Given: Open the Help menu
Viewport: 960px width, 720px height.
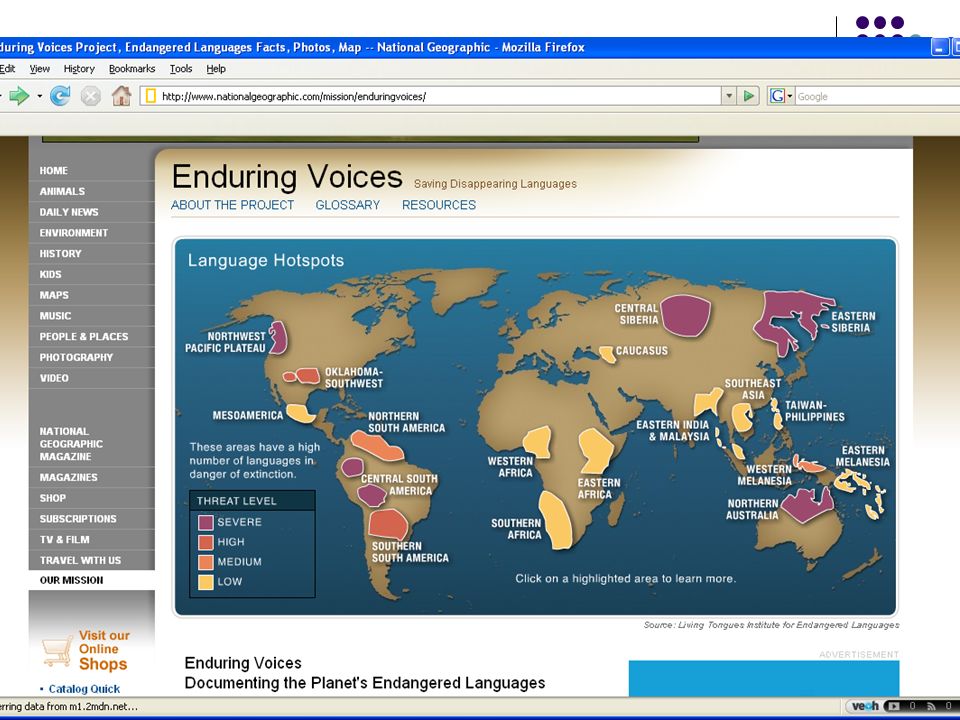Looking at the screenshot, I should click(216, 69).
